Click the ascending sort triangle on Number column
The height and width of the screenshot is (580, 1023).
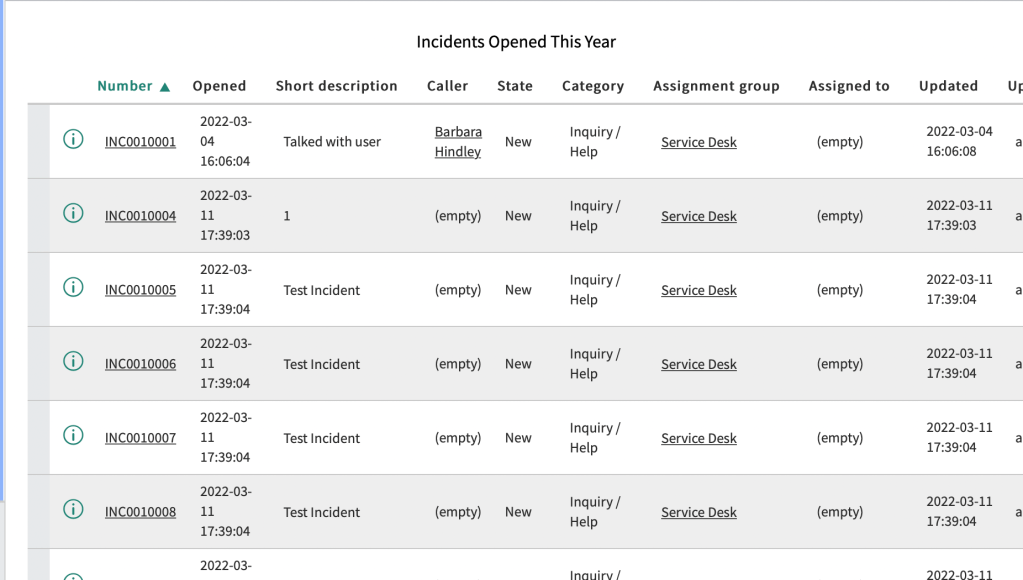click(x=164, y=86)
